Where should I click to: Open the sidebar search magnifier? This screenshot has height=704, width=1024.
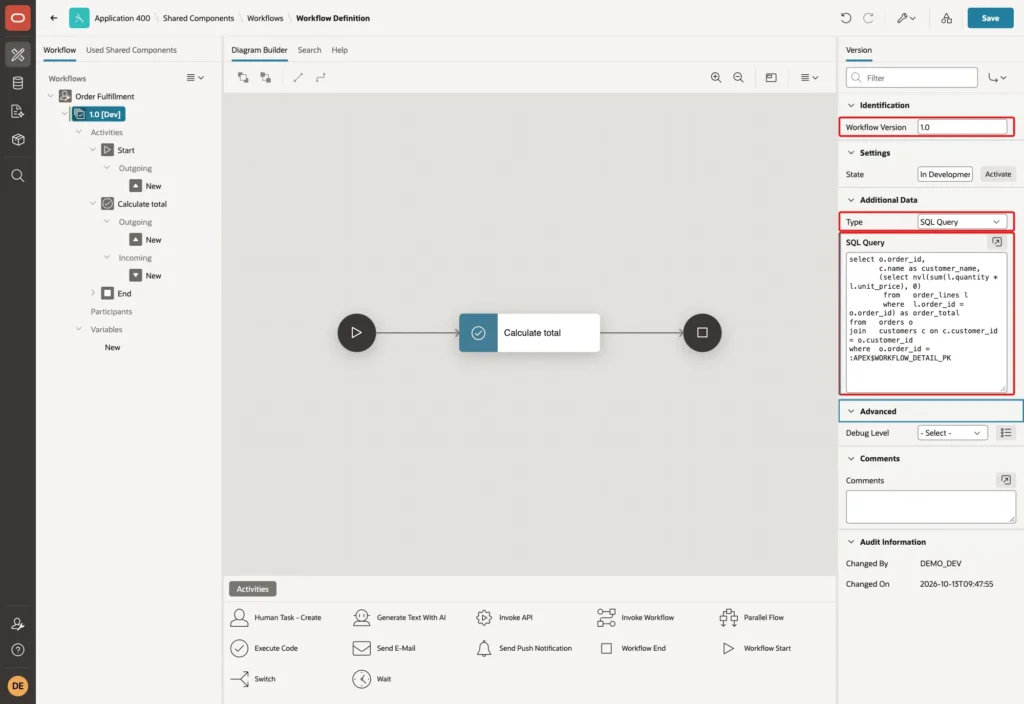coord(18,176)
